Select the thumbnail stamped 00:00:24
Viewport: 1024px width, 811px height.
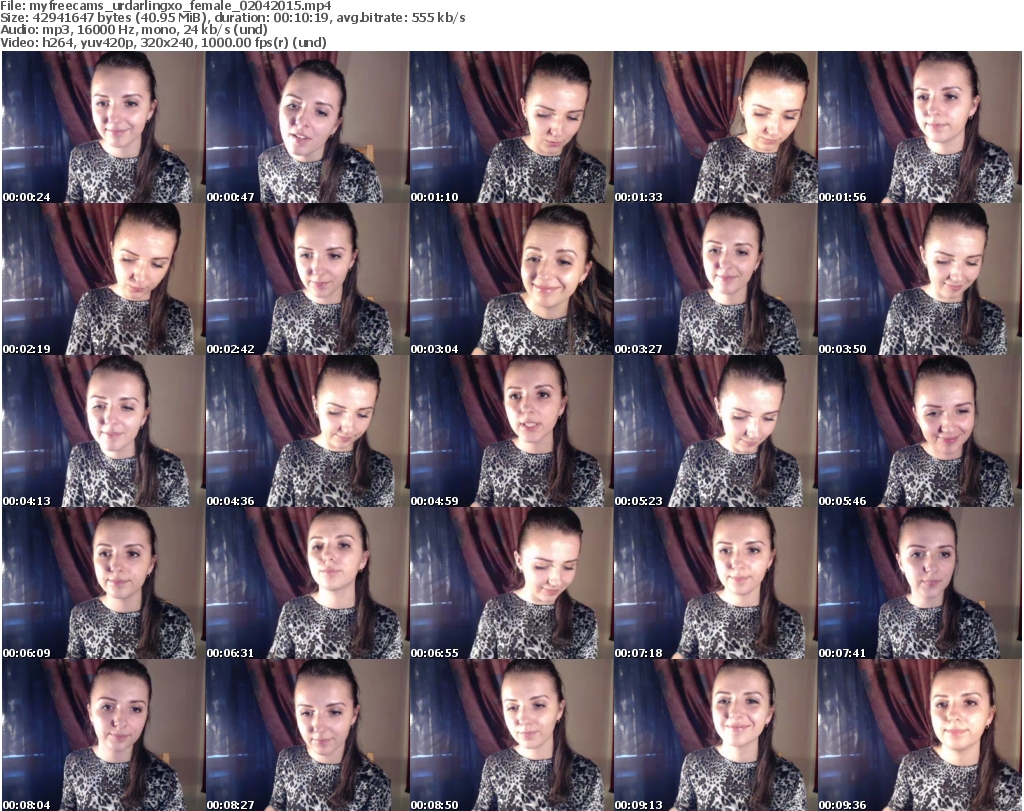point(103,127)
